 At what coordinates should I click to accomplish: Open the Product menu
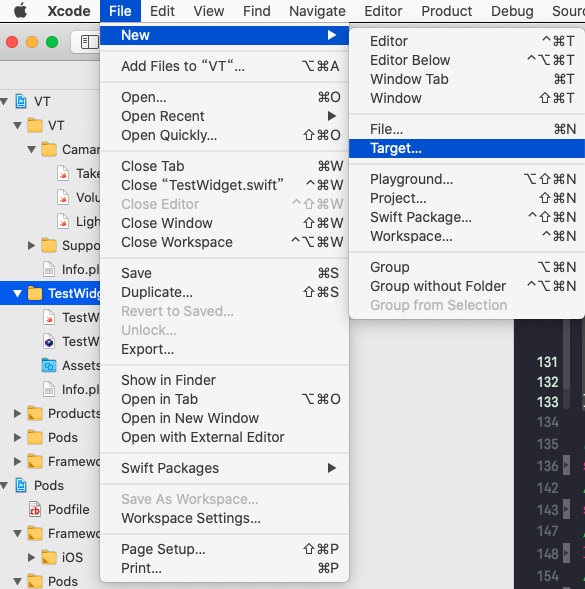pyautogui.click(x=446, y=11)
